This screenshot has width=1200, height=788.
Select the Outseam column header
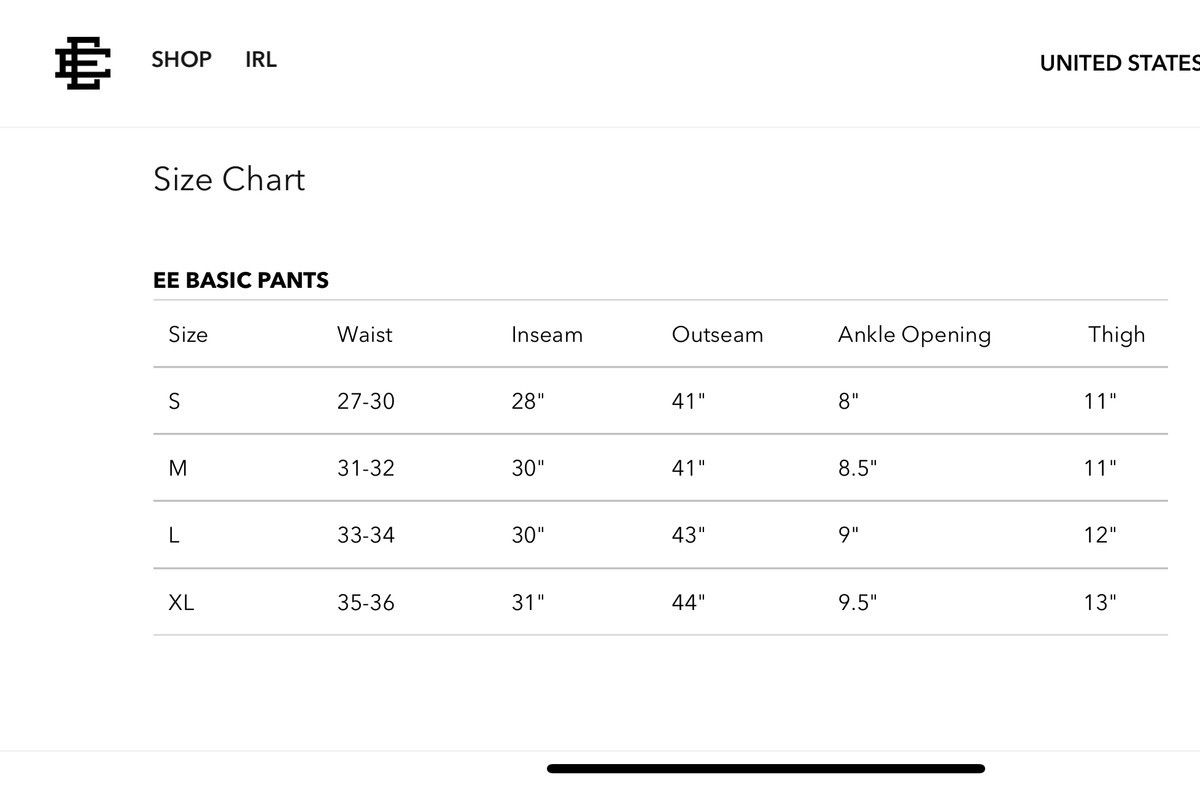pyautogui.click(x=717, y=335)
